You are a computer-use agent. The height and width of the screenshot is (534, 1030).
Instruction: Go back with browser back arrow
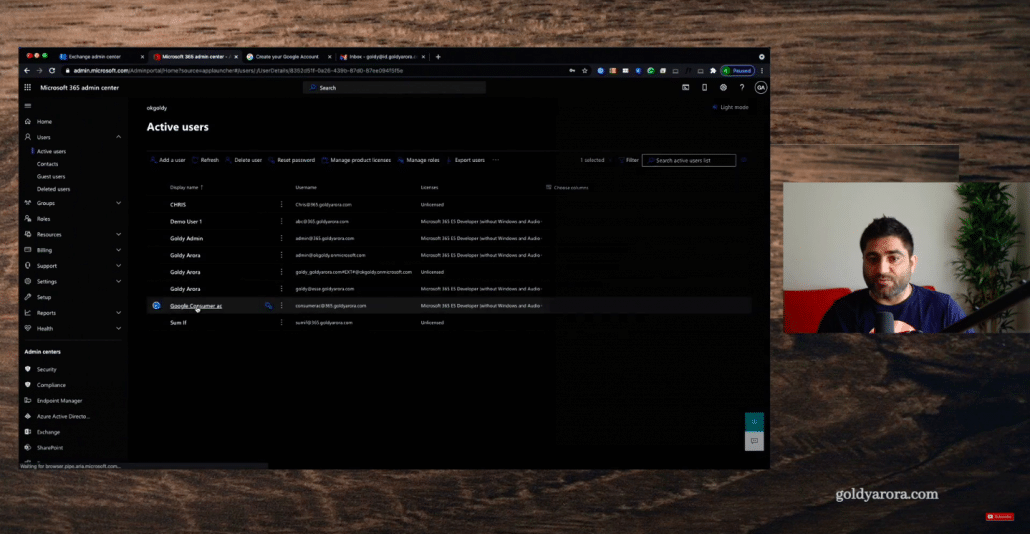pos(27,71)
